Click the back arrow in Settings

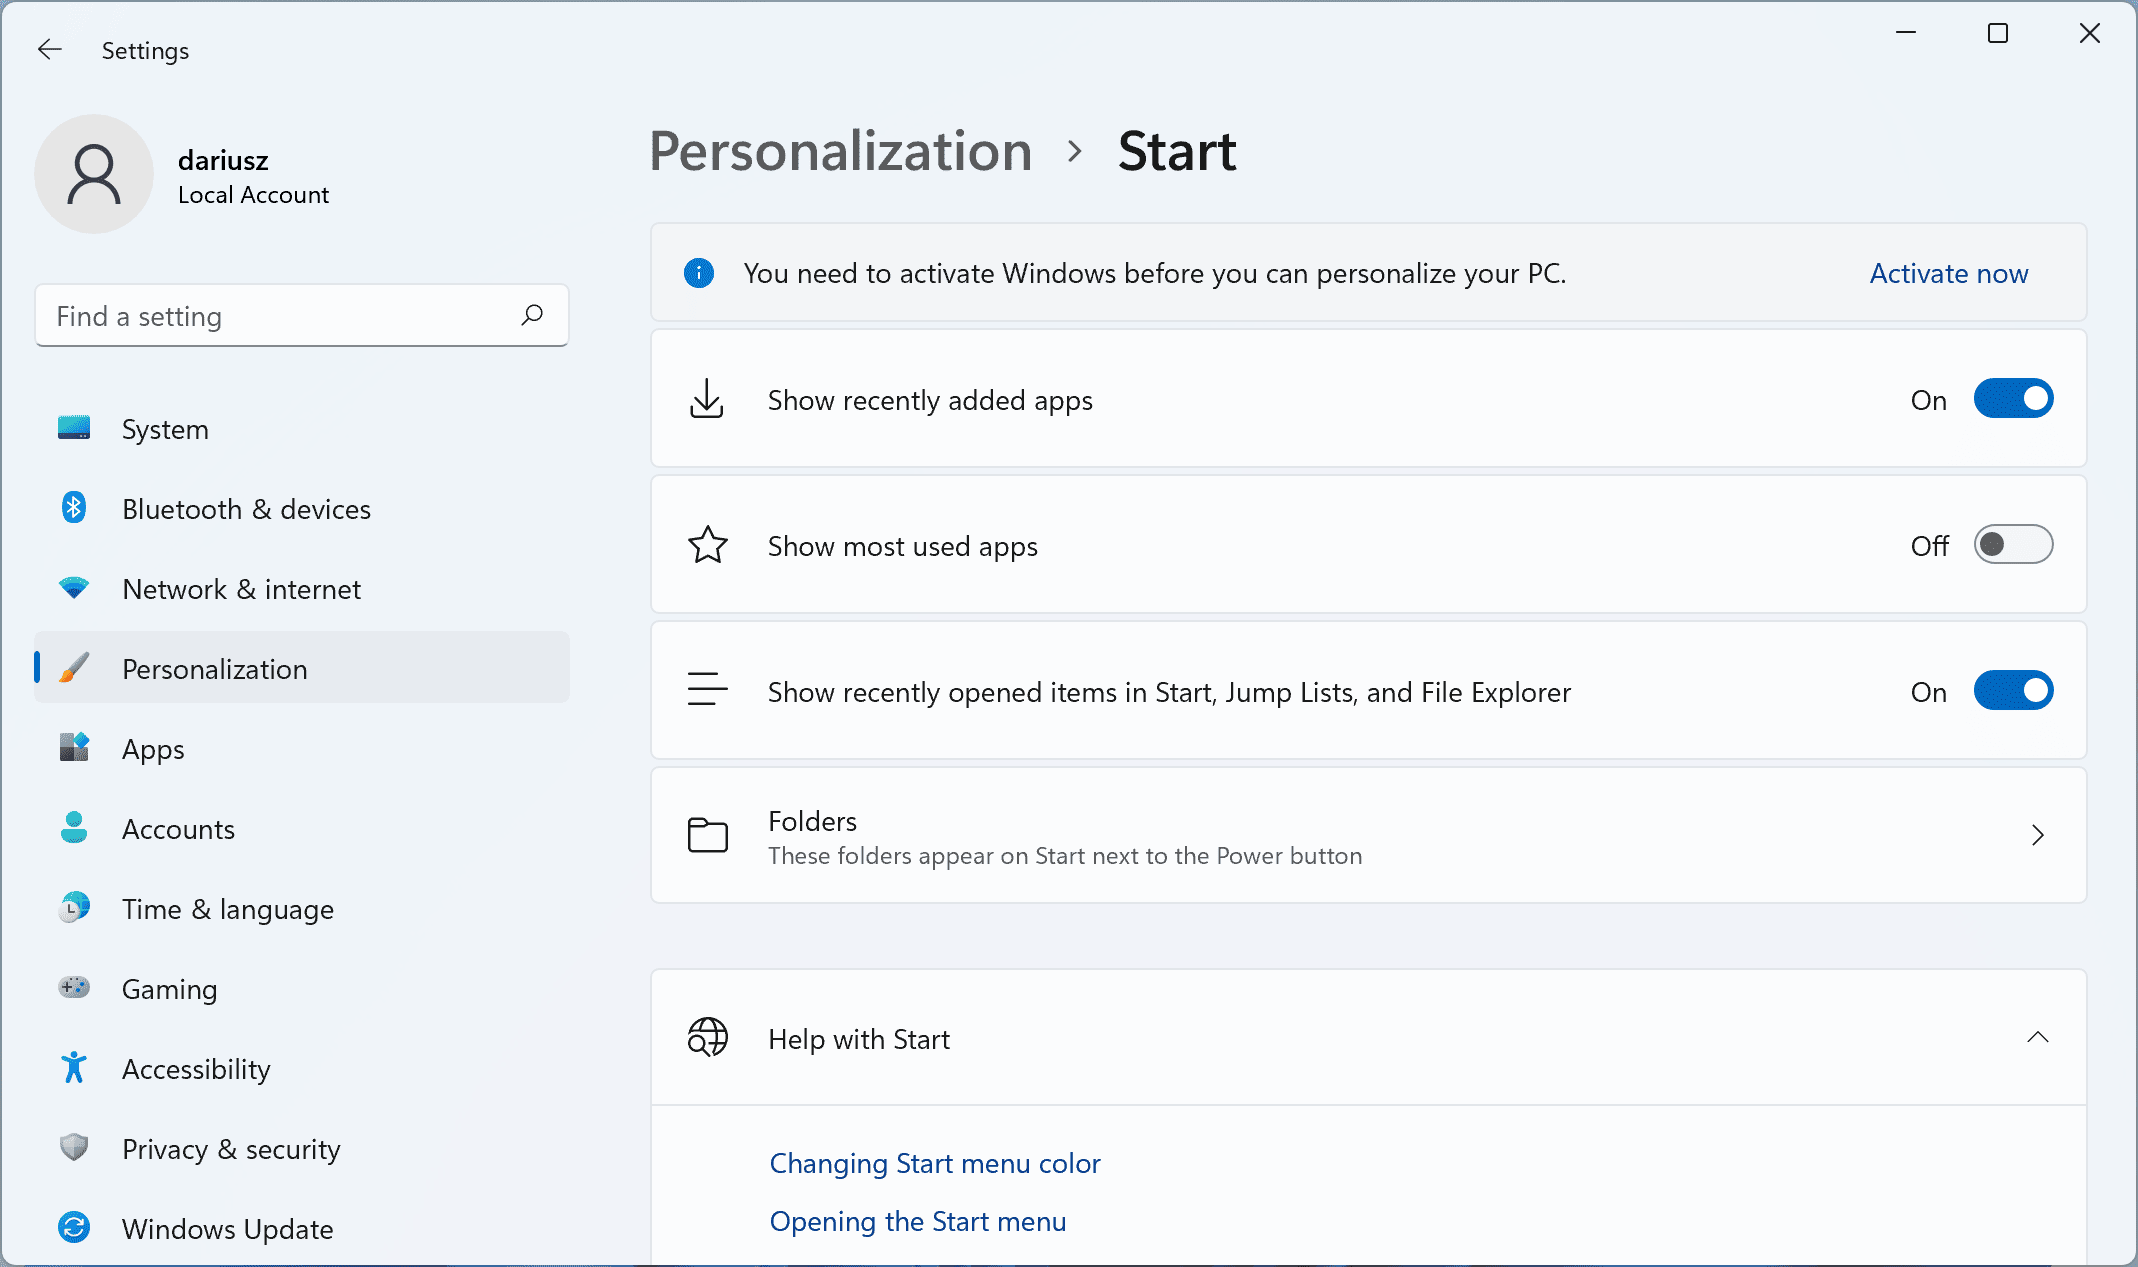[x=49, y=49]
